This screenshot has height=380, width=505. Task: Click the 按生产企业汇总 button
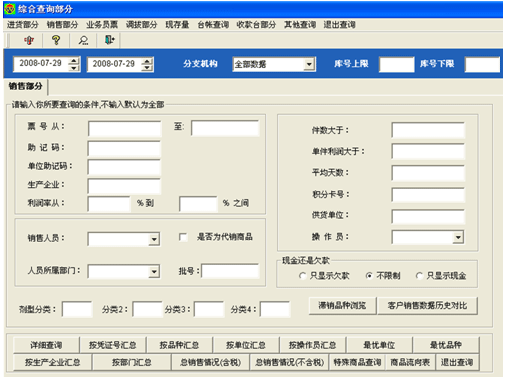coord(52,362)
